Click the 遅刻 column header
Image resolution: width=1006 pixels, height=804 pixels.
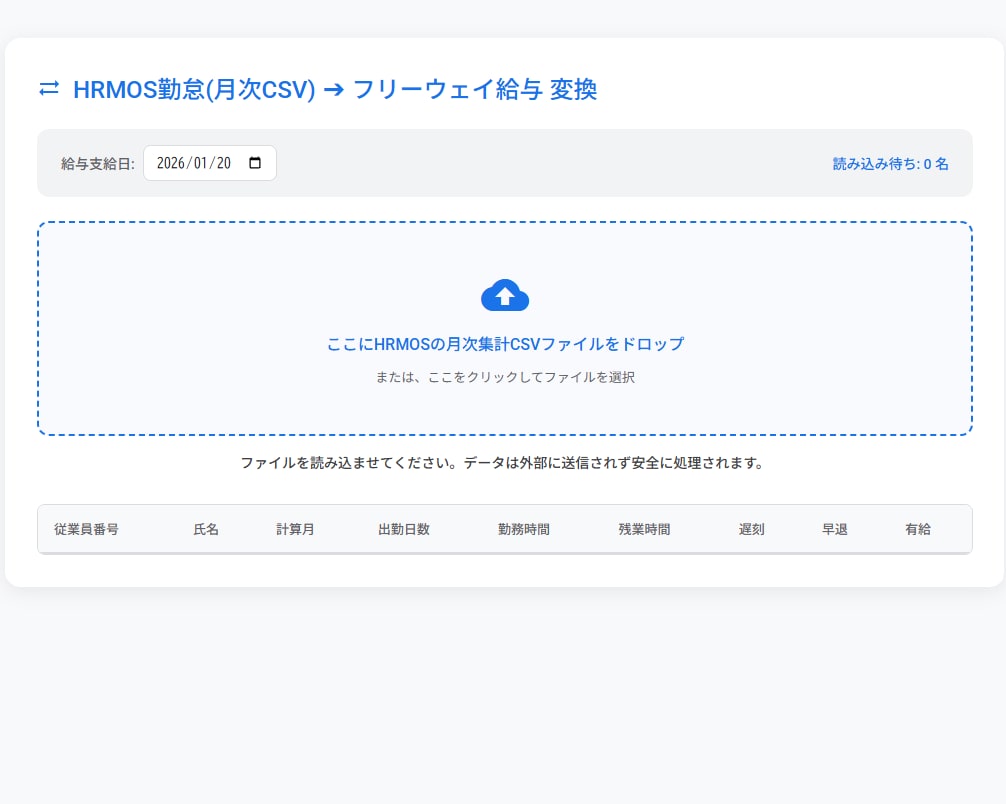coord(751,529)
